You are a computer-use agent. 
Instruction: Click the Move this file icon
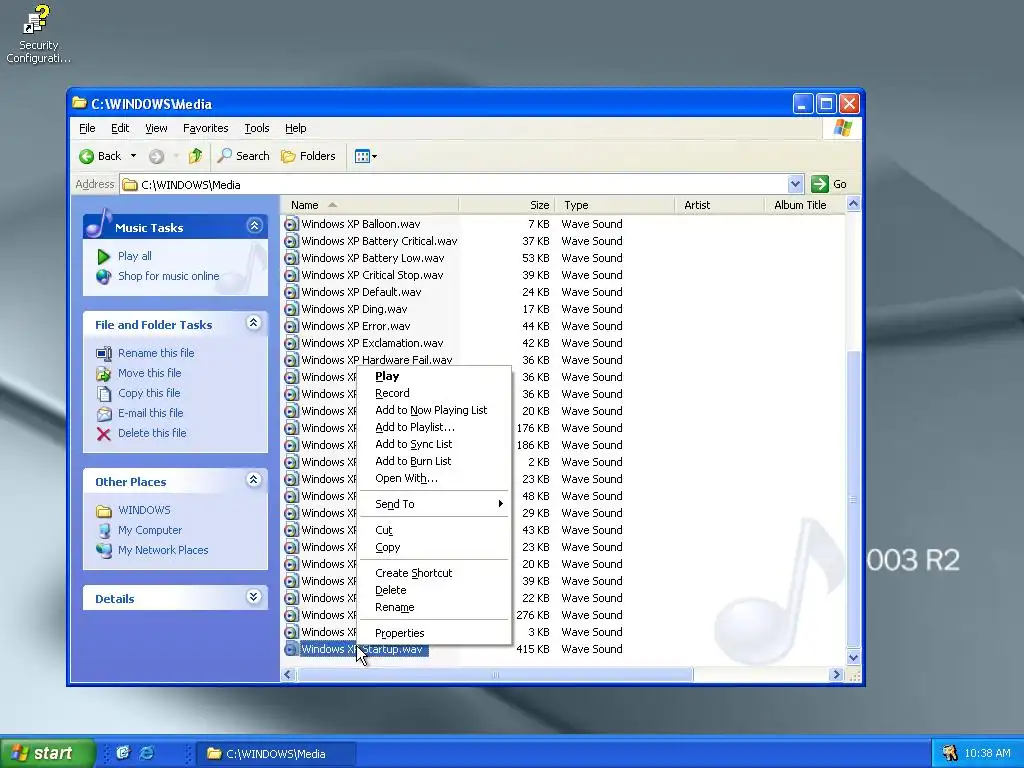[104, 374]
